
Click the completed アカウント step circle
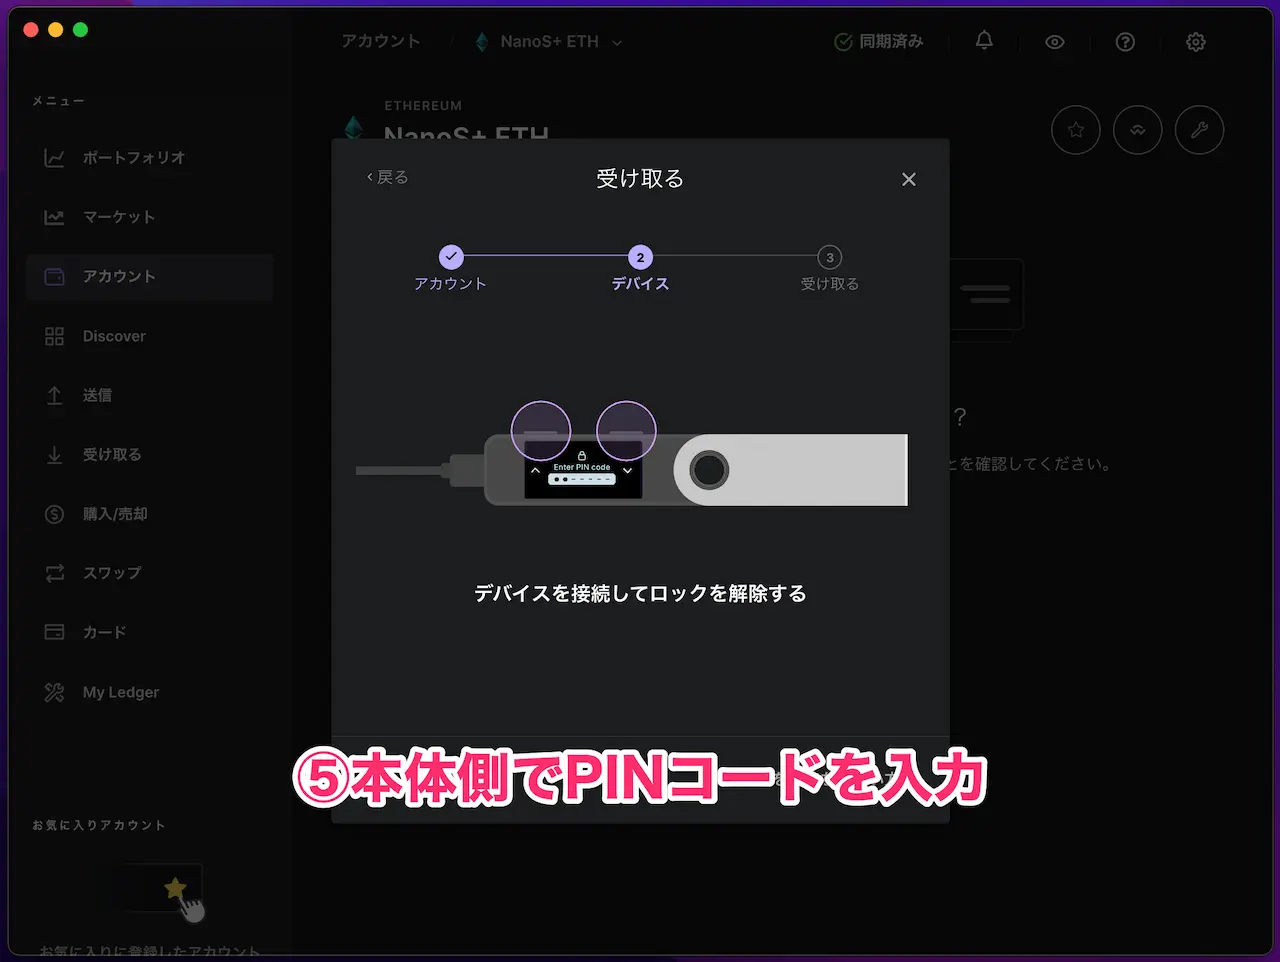pyautogui.click(x=451, y=257)
